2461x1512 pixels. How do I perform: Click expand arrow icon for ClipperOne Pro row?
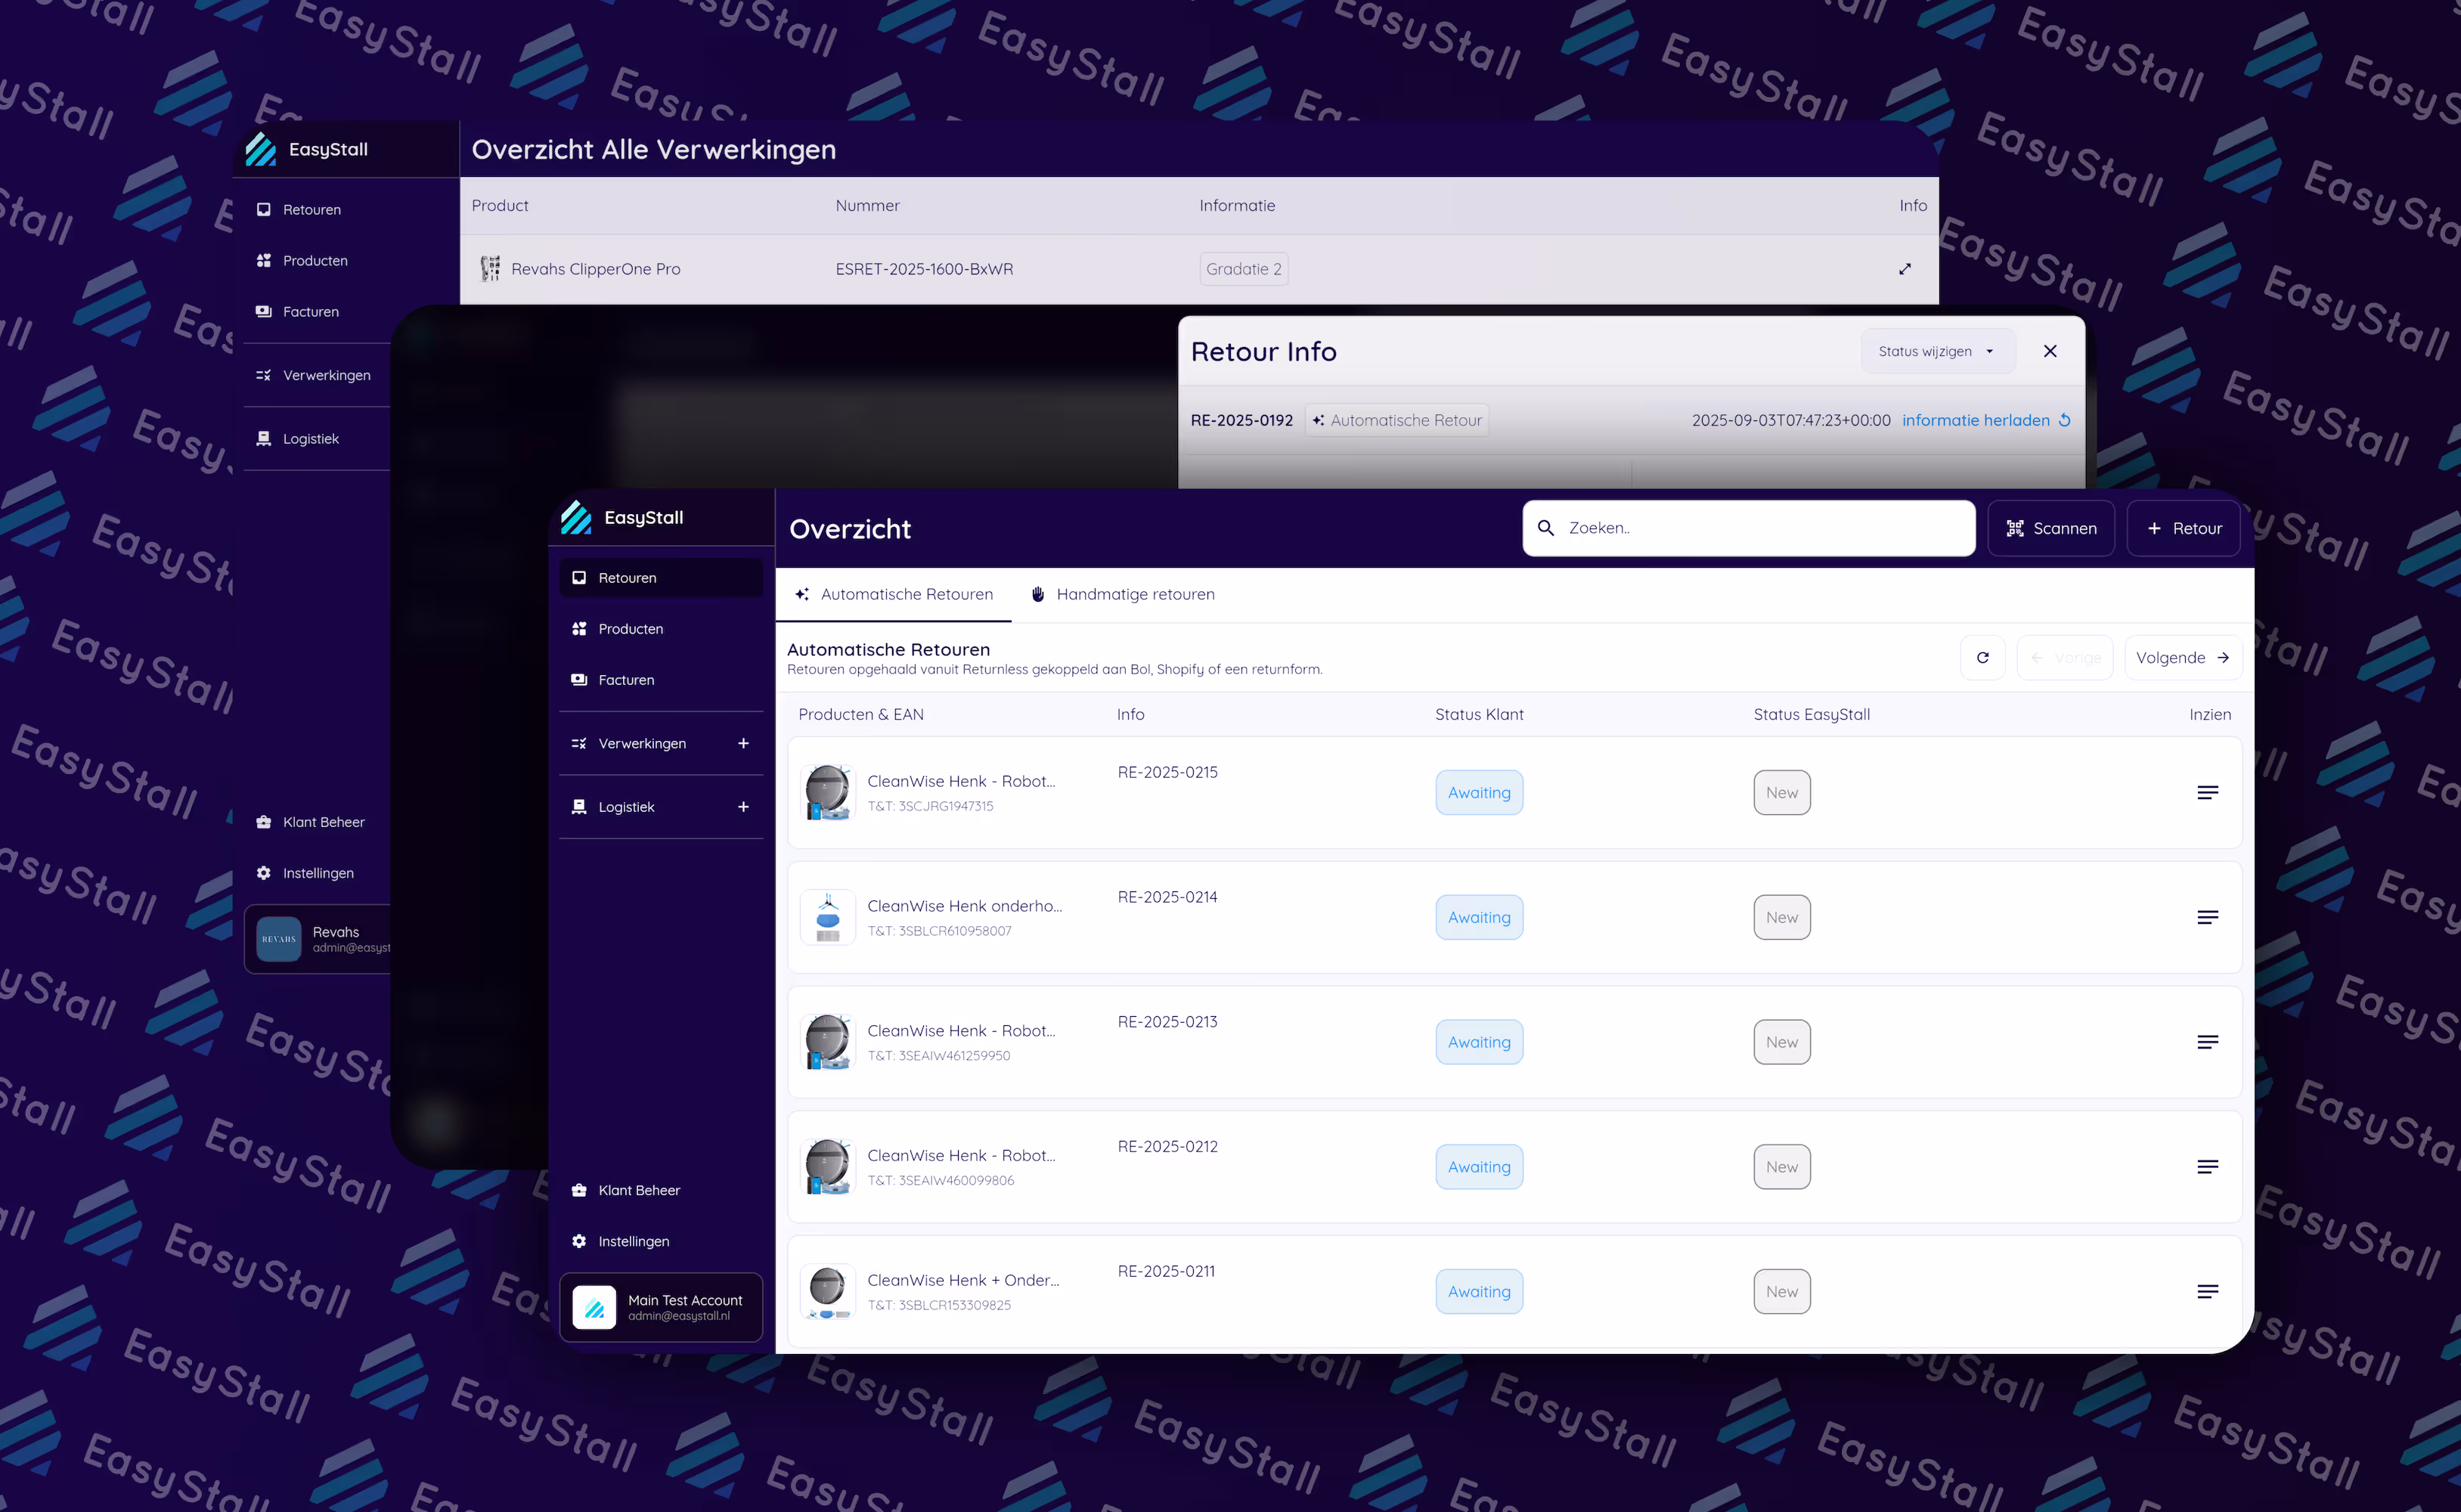[1904, 269]
